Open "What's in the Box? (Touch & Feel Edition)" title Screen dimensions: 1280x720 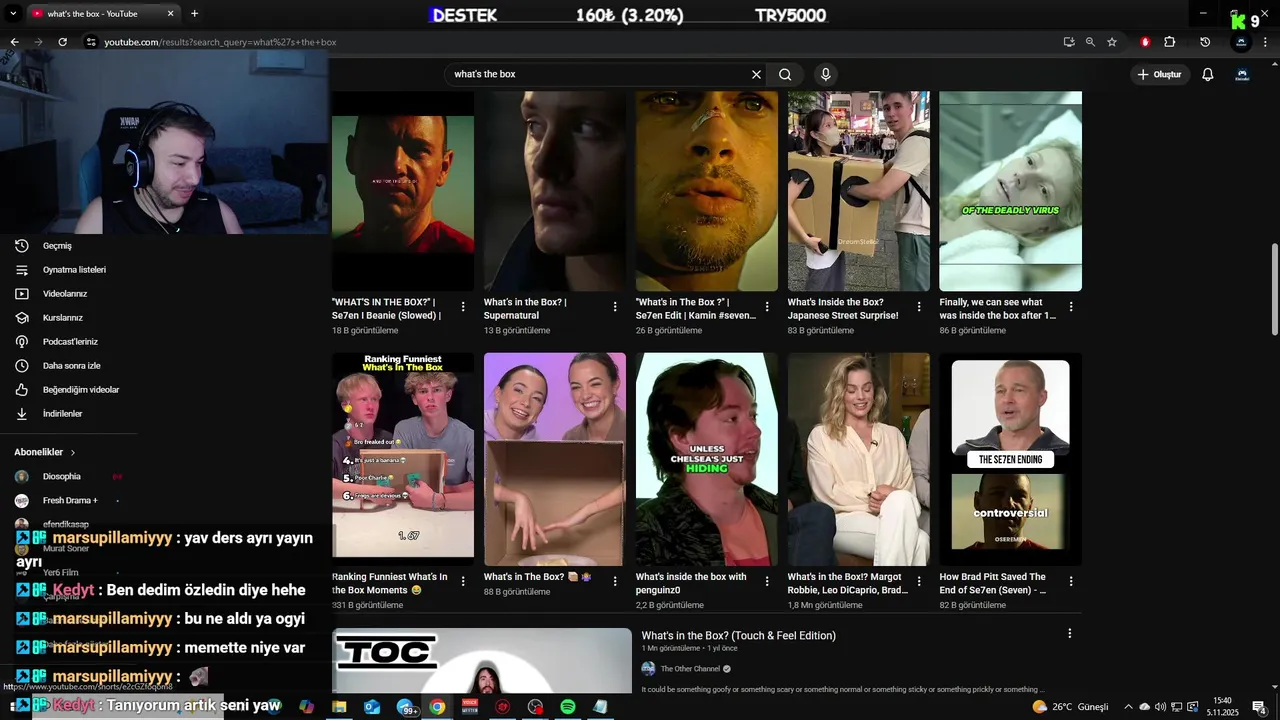(738, 636)
